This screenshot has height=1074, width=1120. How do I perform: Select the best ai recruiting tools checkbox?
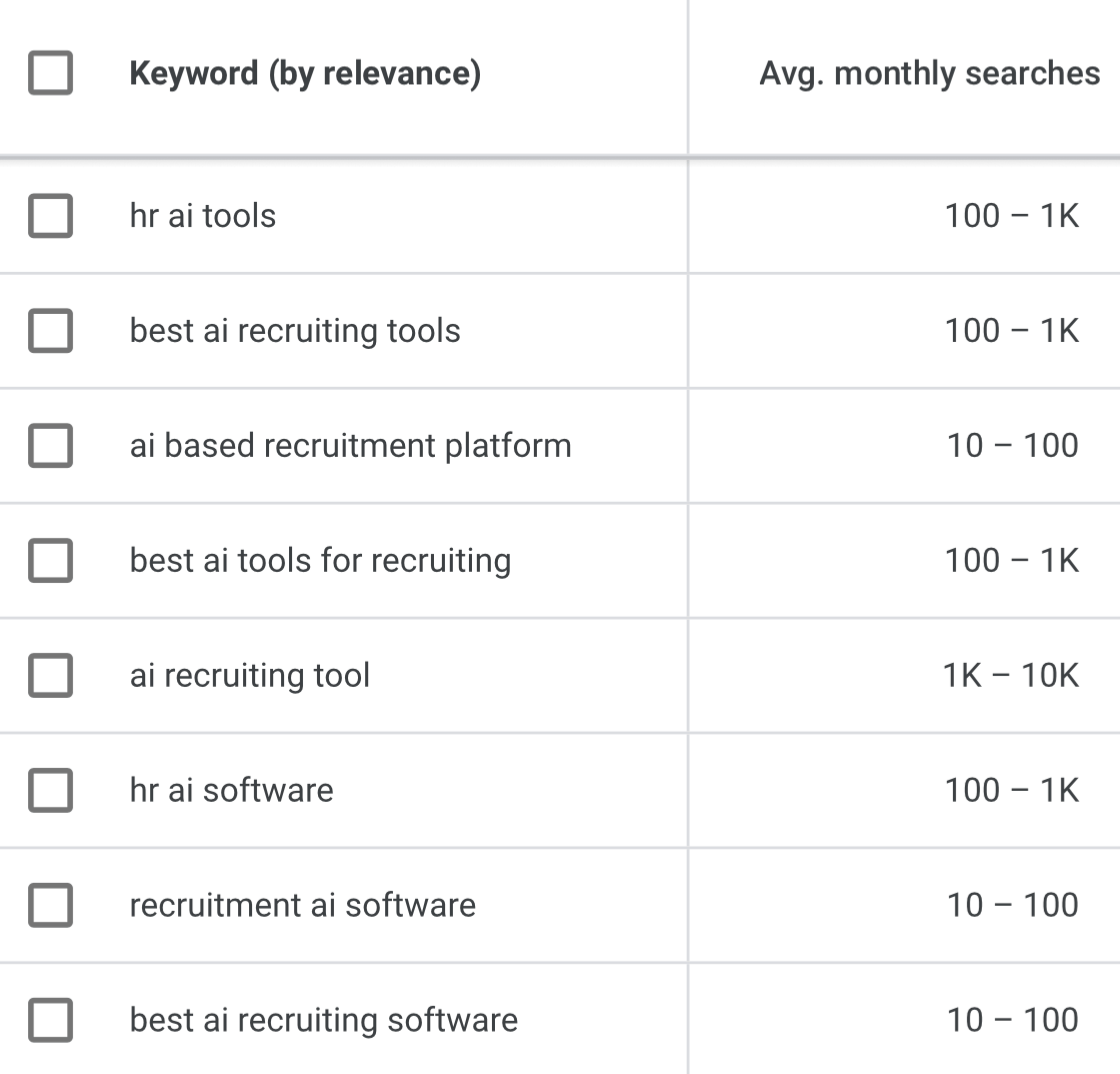(50, 331)
